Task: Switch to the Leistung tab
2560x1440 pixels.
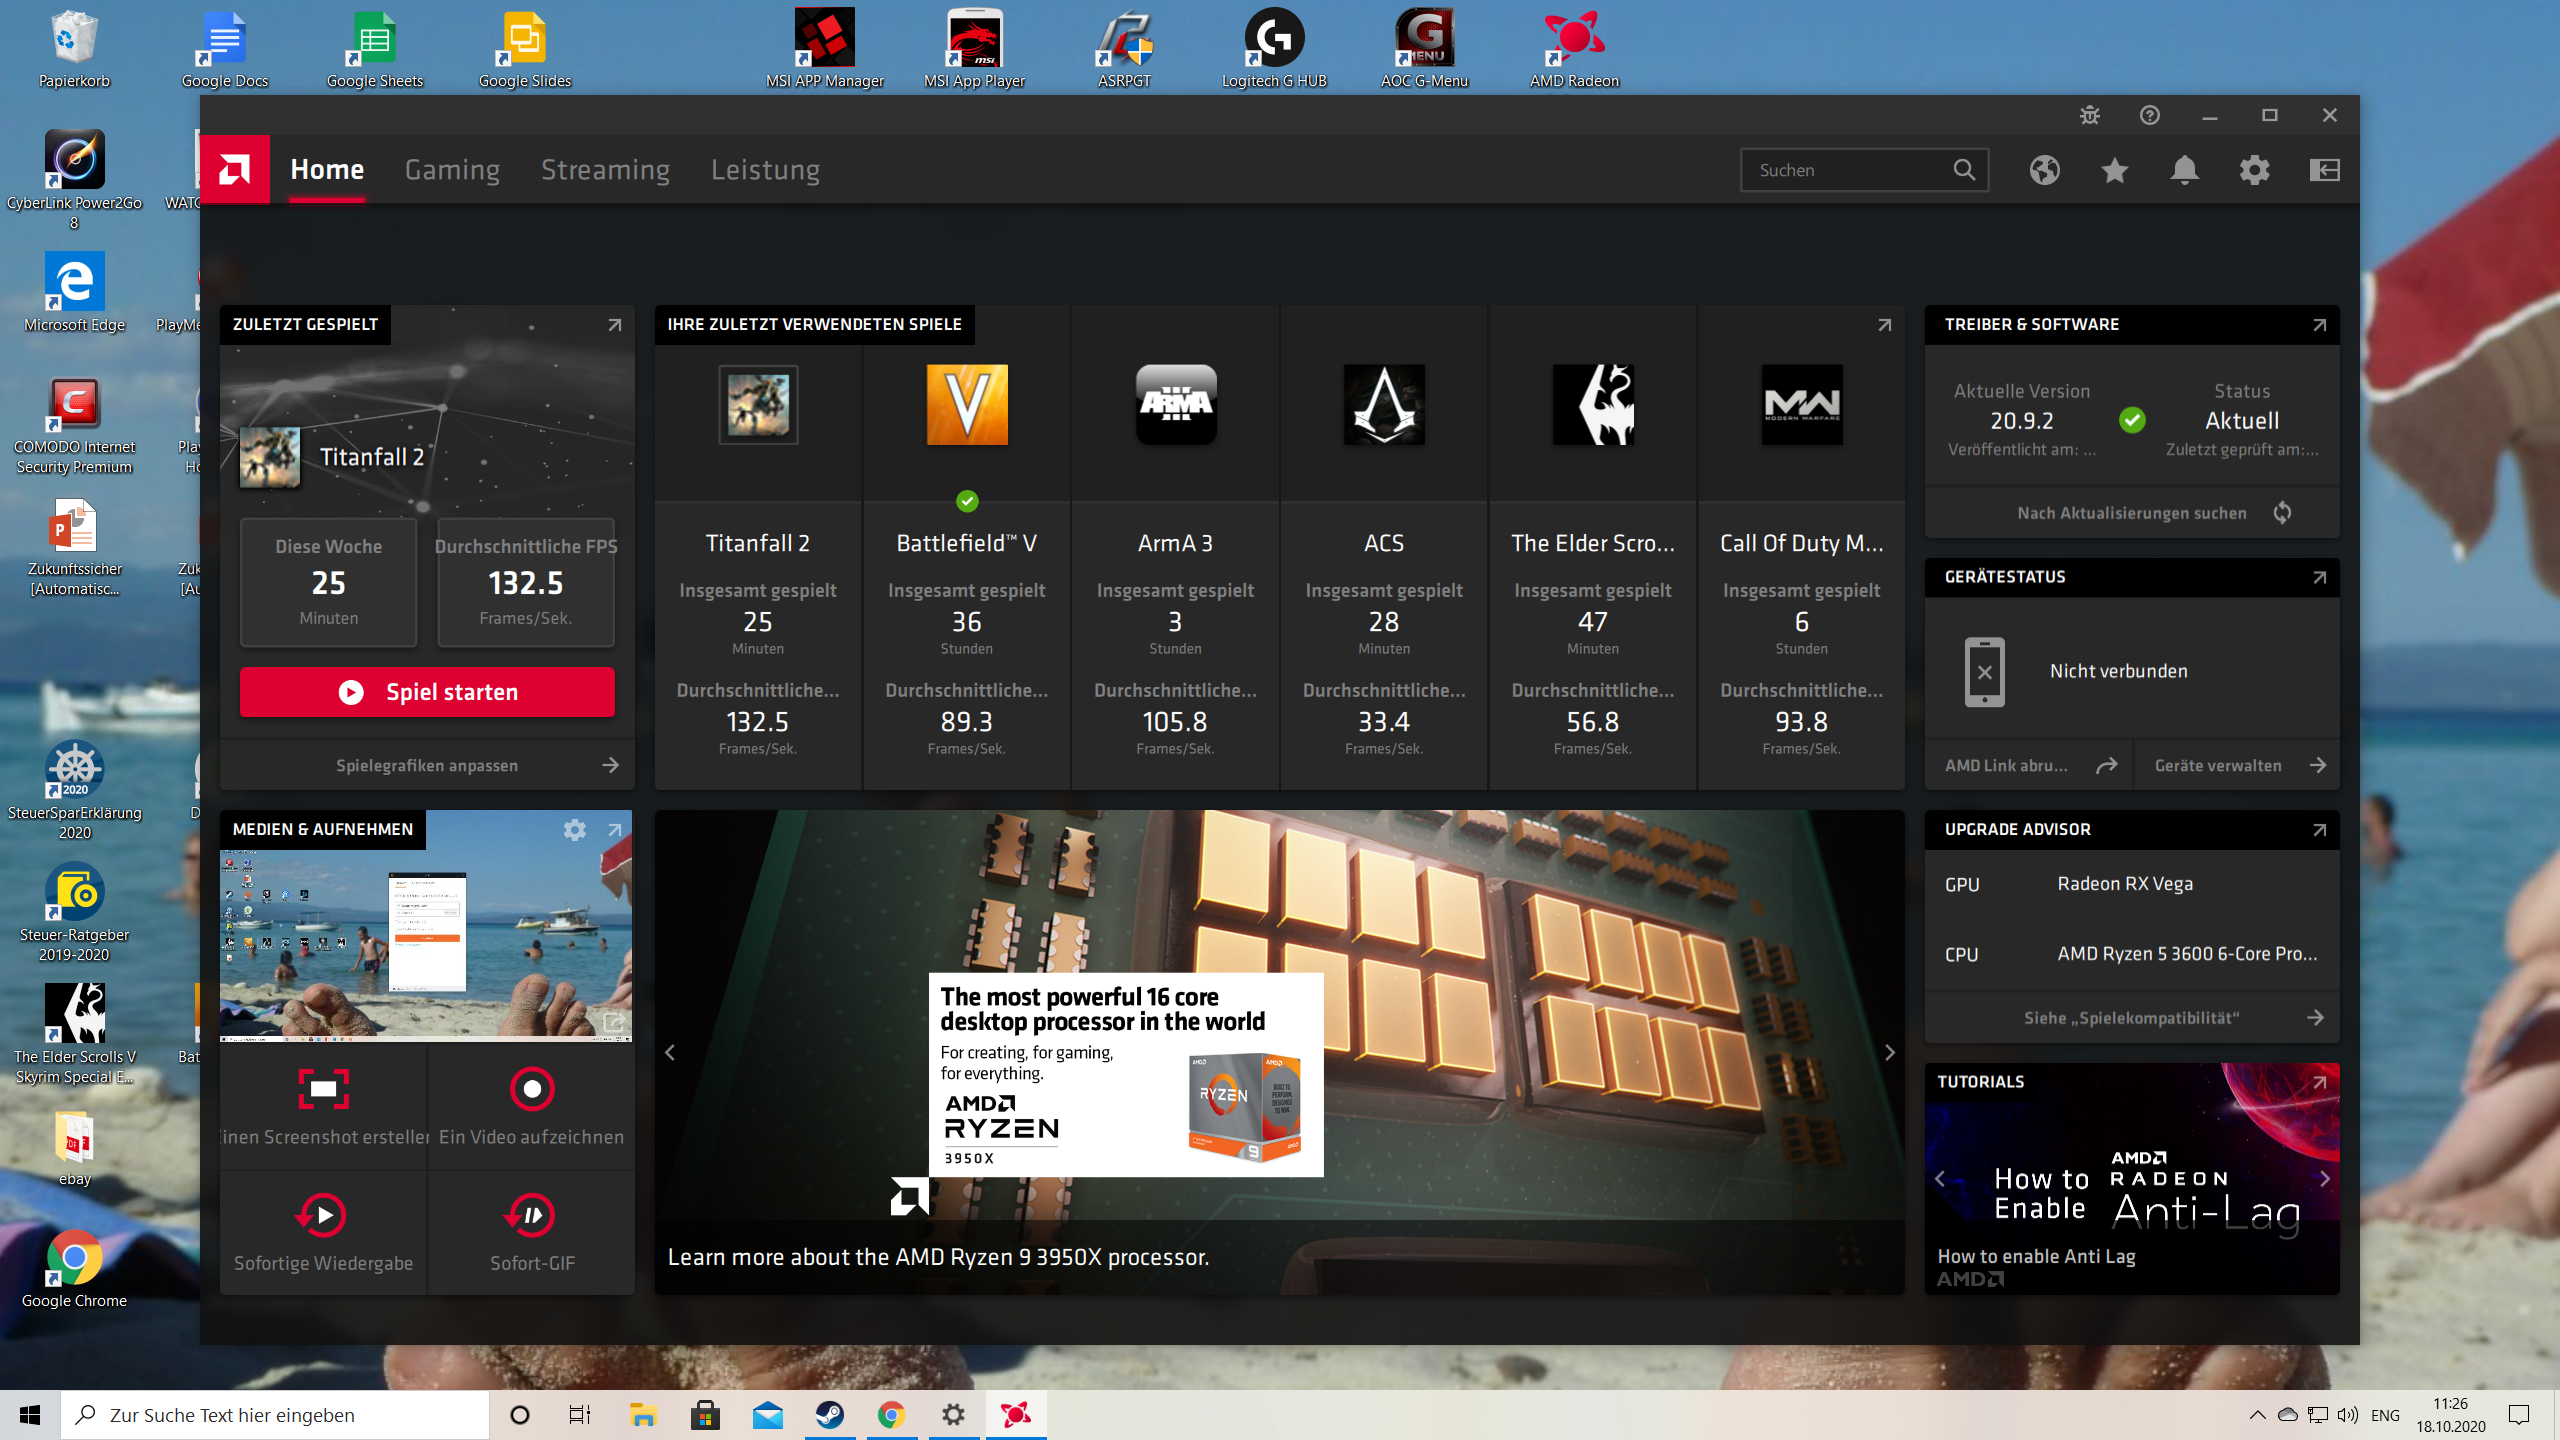Action: (x=765, y=170)
